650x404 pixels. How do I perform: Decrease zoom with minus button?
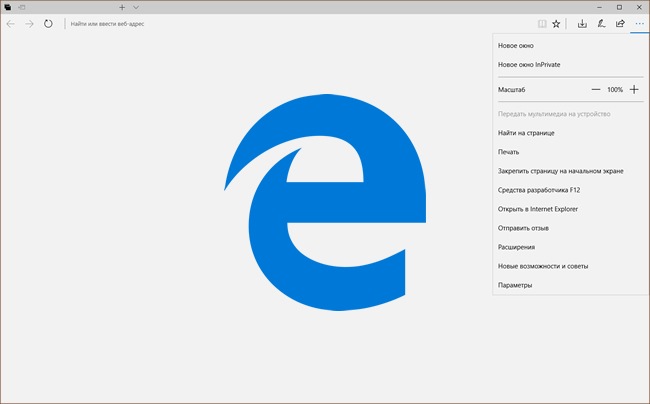click(596, 90)
